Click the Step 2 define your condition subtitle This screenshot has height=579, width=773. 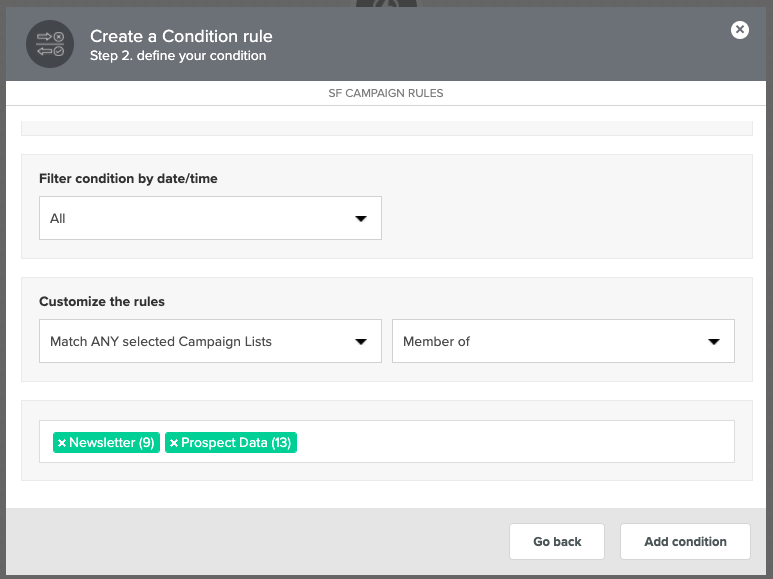(178, 56)
